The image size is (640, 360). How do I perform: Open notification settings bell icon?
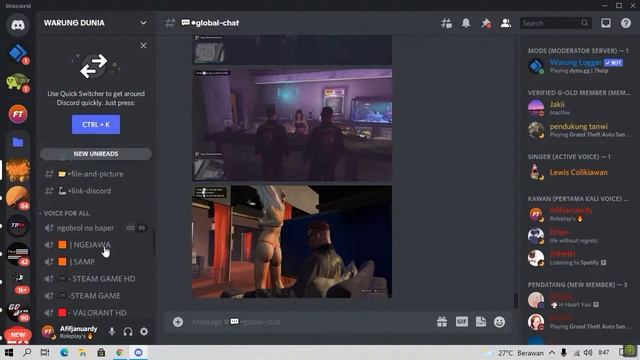click(466, 23)
